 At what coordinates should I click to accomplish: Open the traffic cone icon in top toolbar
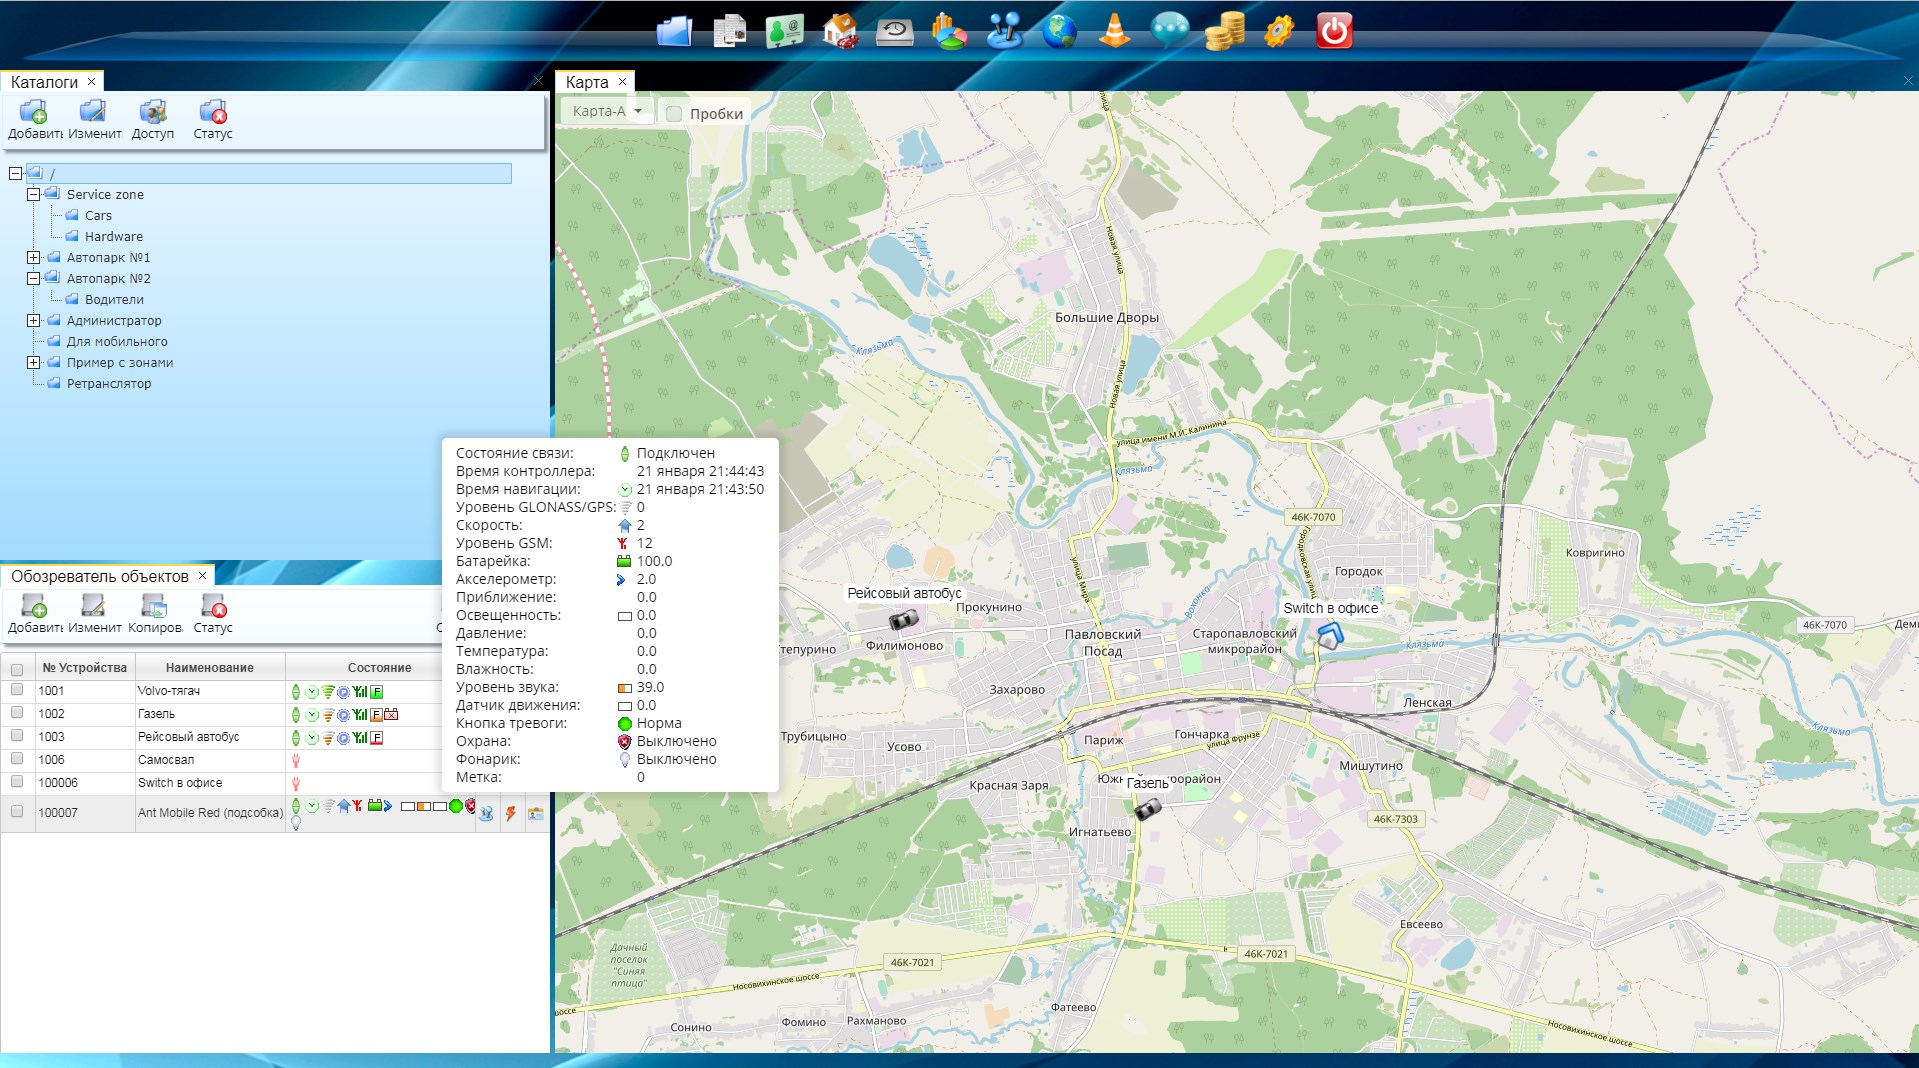click(x=1114, y=31)
